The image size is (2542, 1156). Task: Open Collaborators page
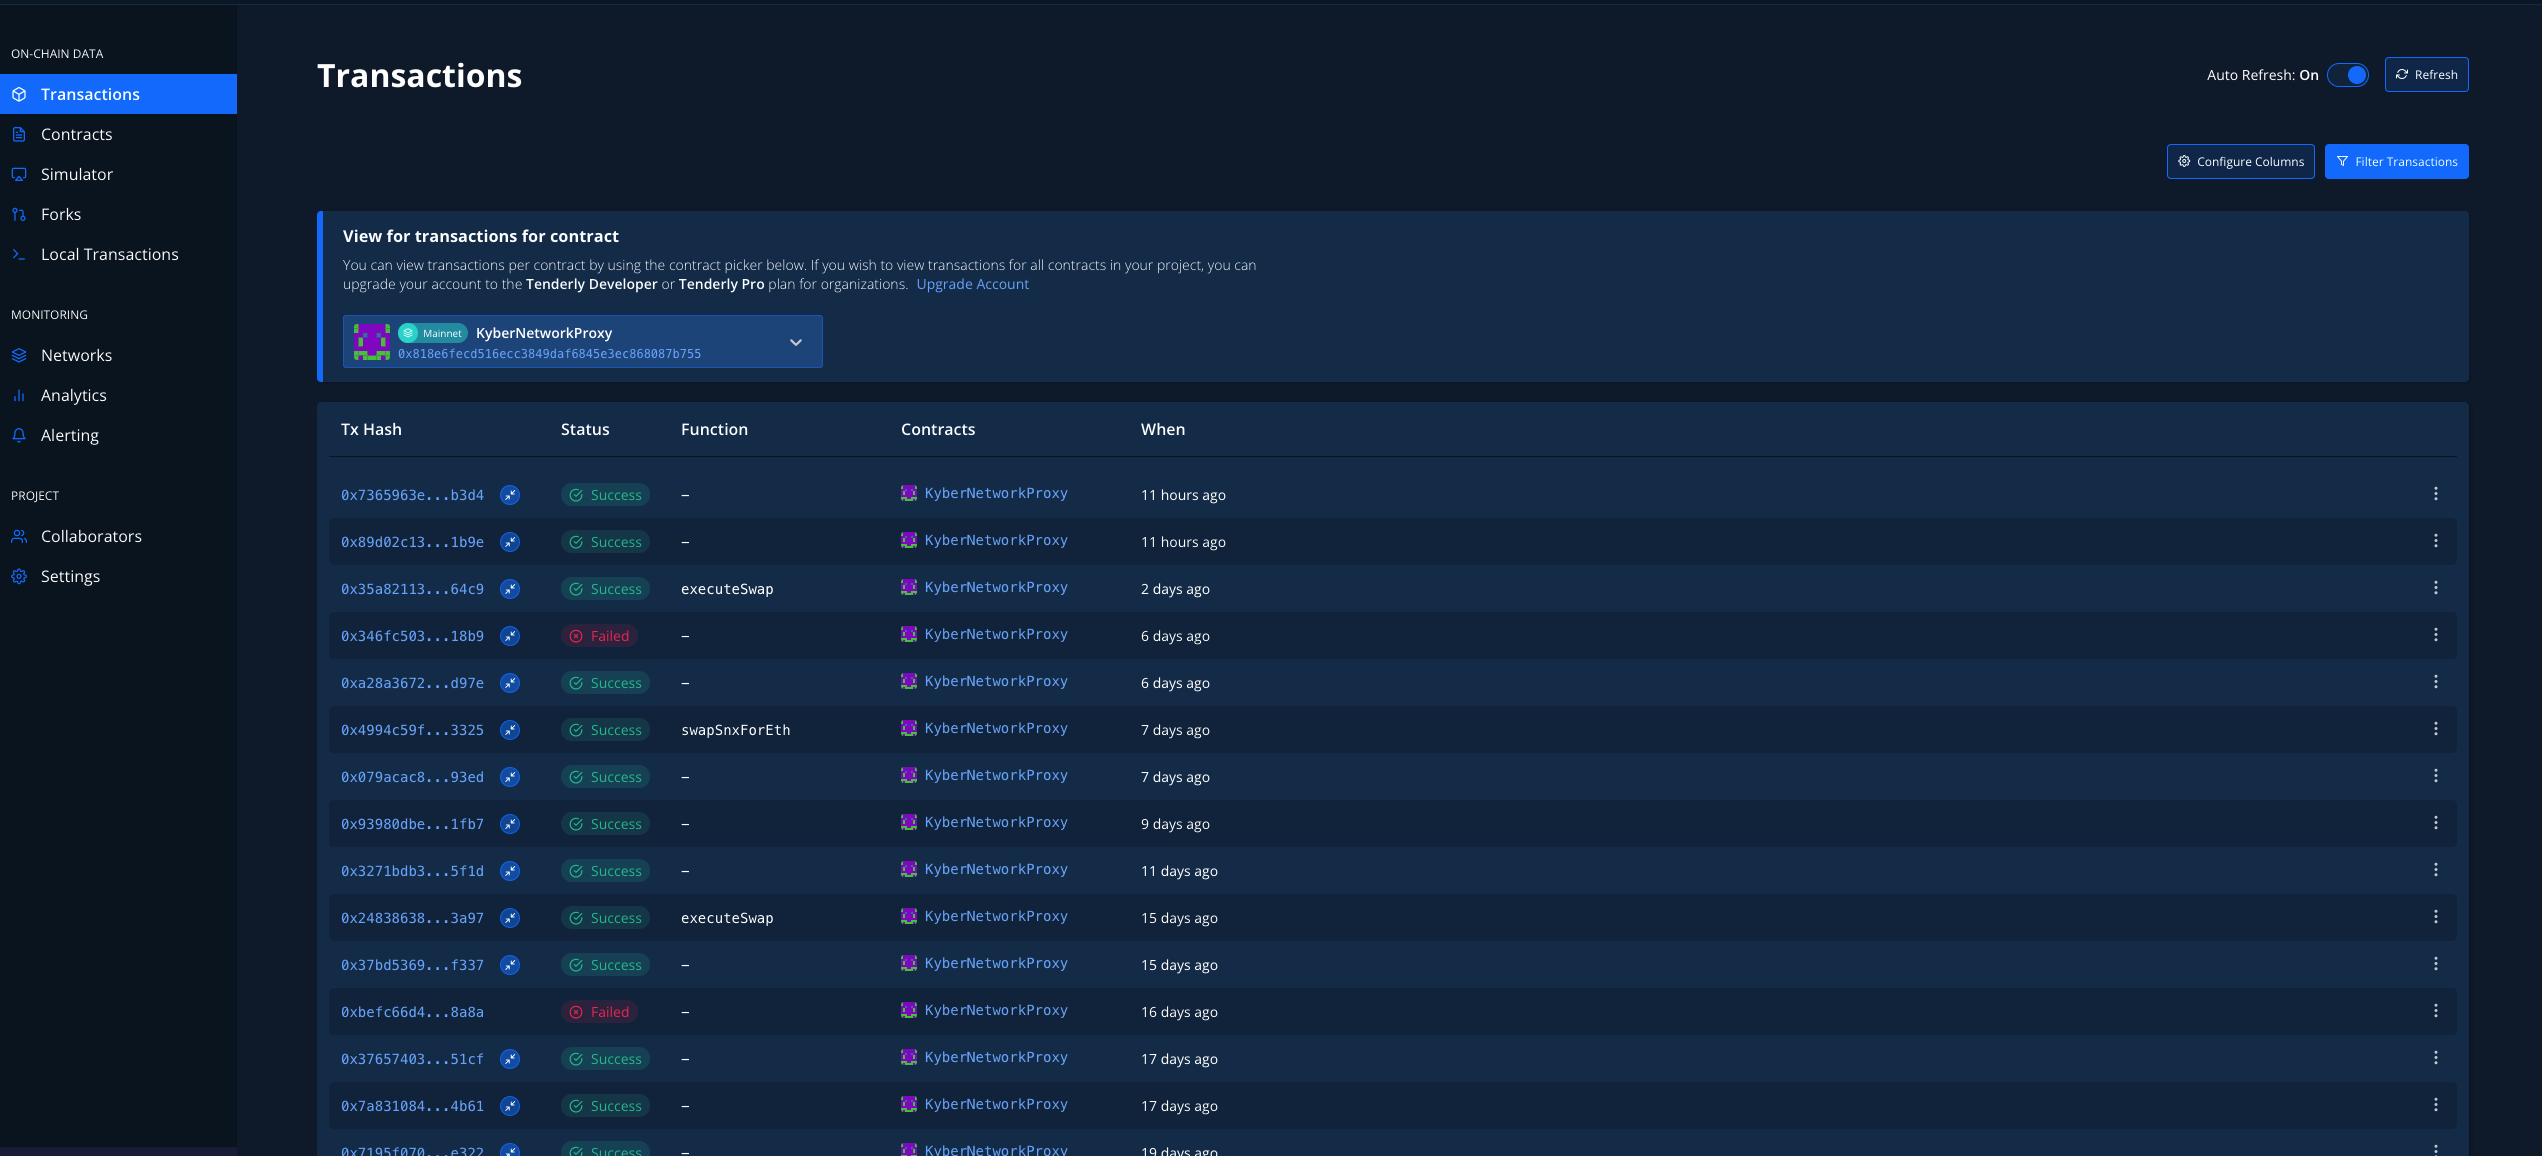tap(118, 536)
